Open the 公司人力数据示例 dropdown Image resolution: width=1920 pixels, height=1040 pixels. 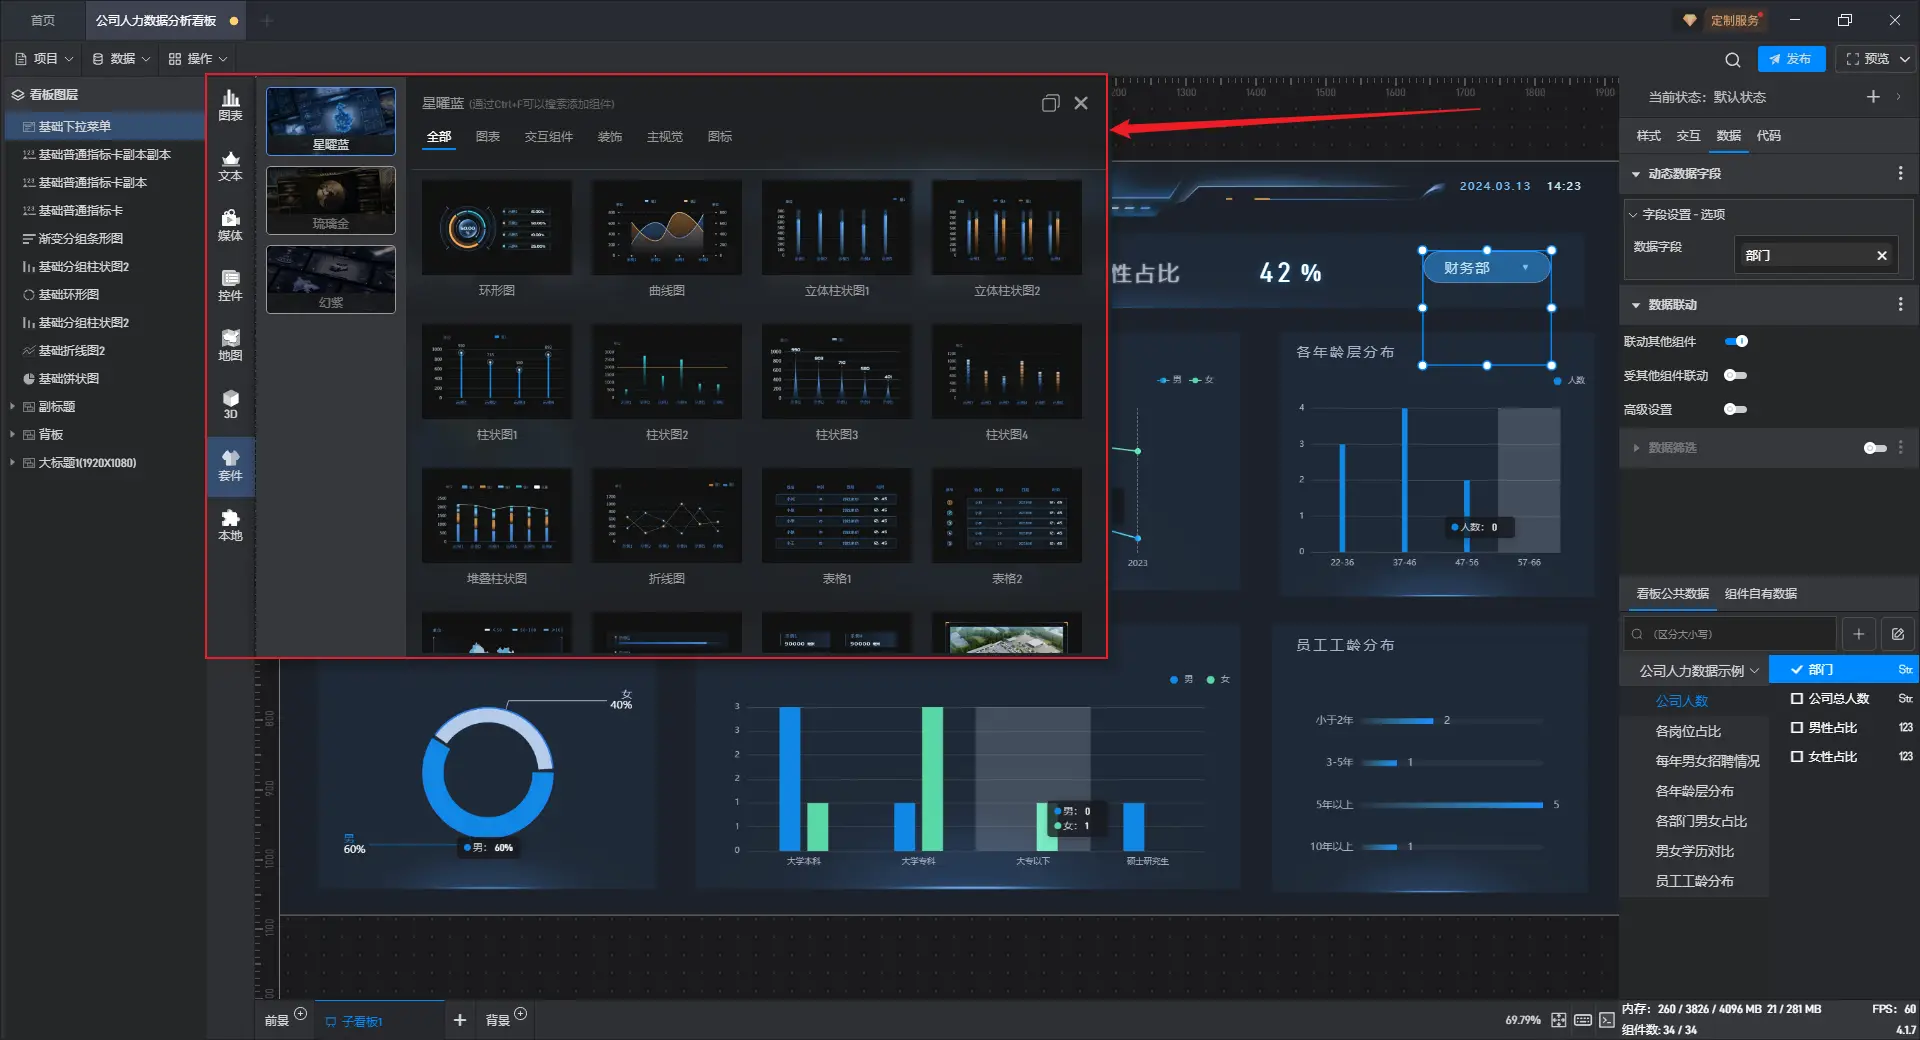(x=1698, y=671)
